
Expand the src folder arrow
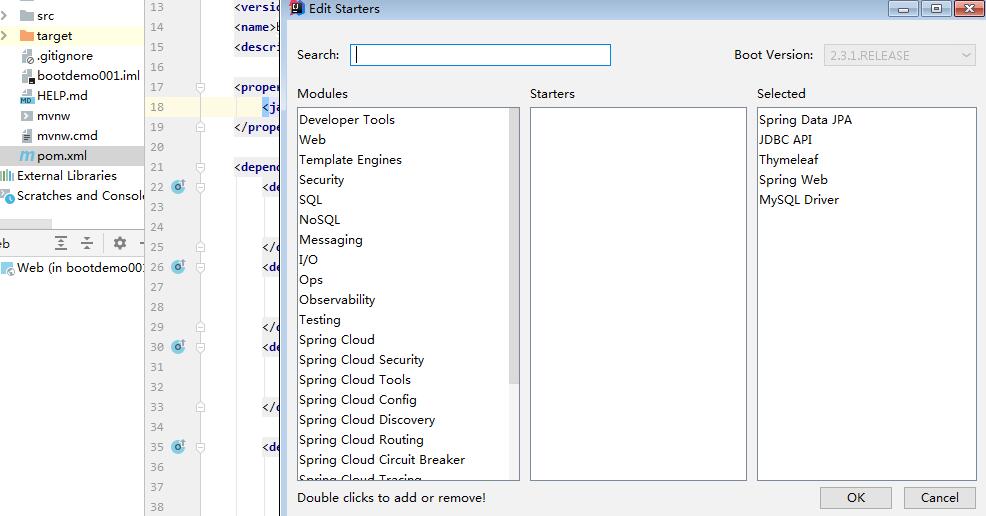(x=5, y=16)
